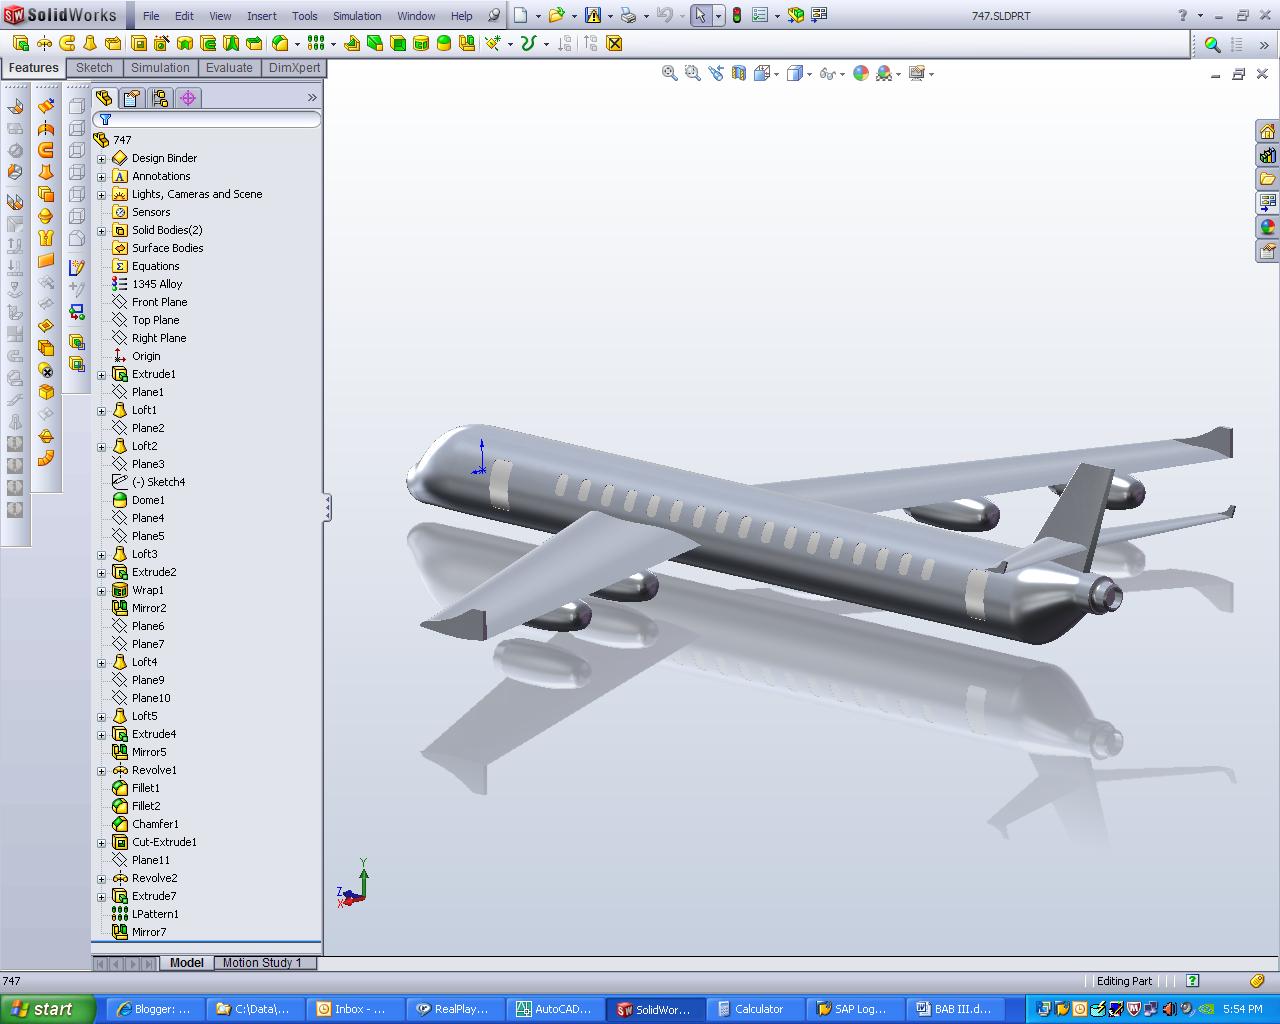
Task: Click the Linear Pattern icon on the toolbar
Action: pyautogui.click(x=317, y=43)
